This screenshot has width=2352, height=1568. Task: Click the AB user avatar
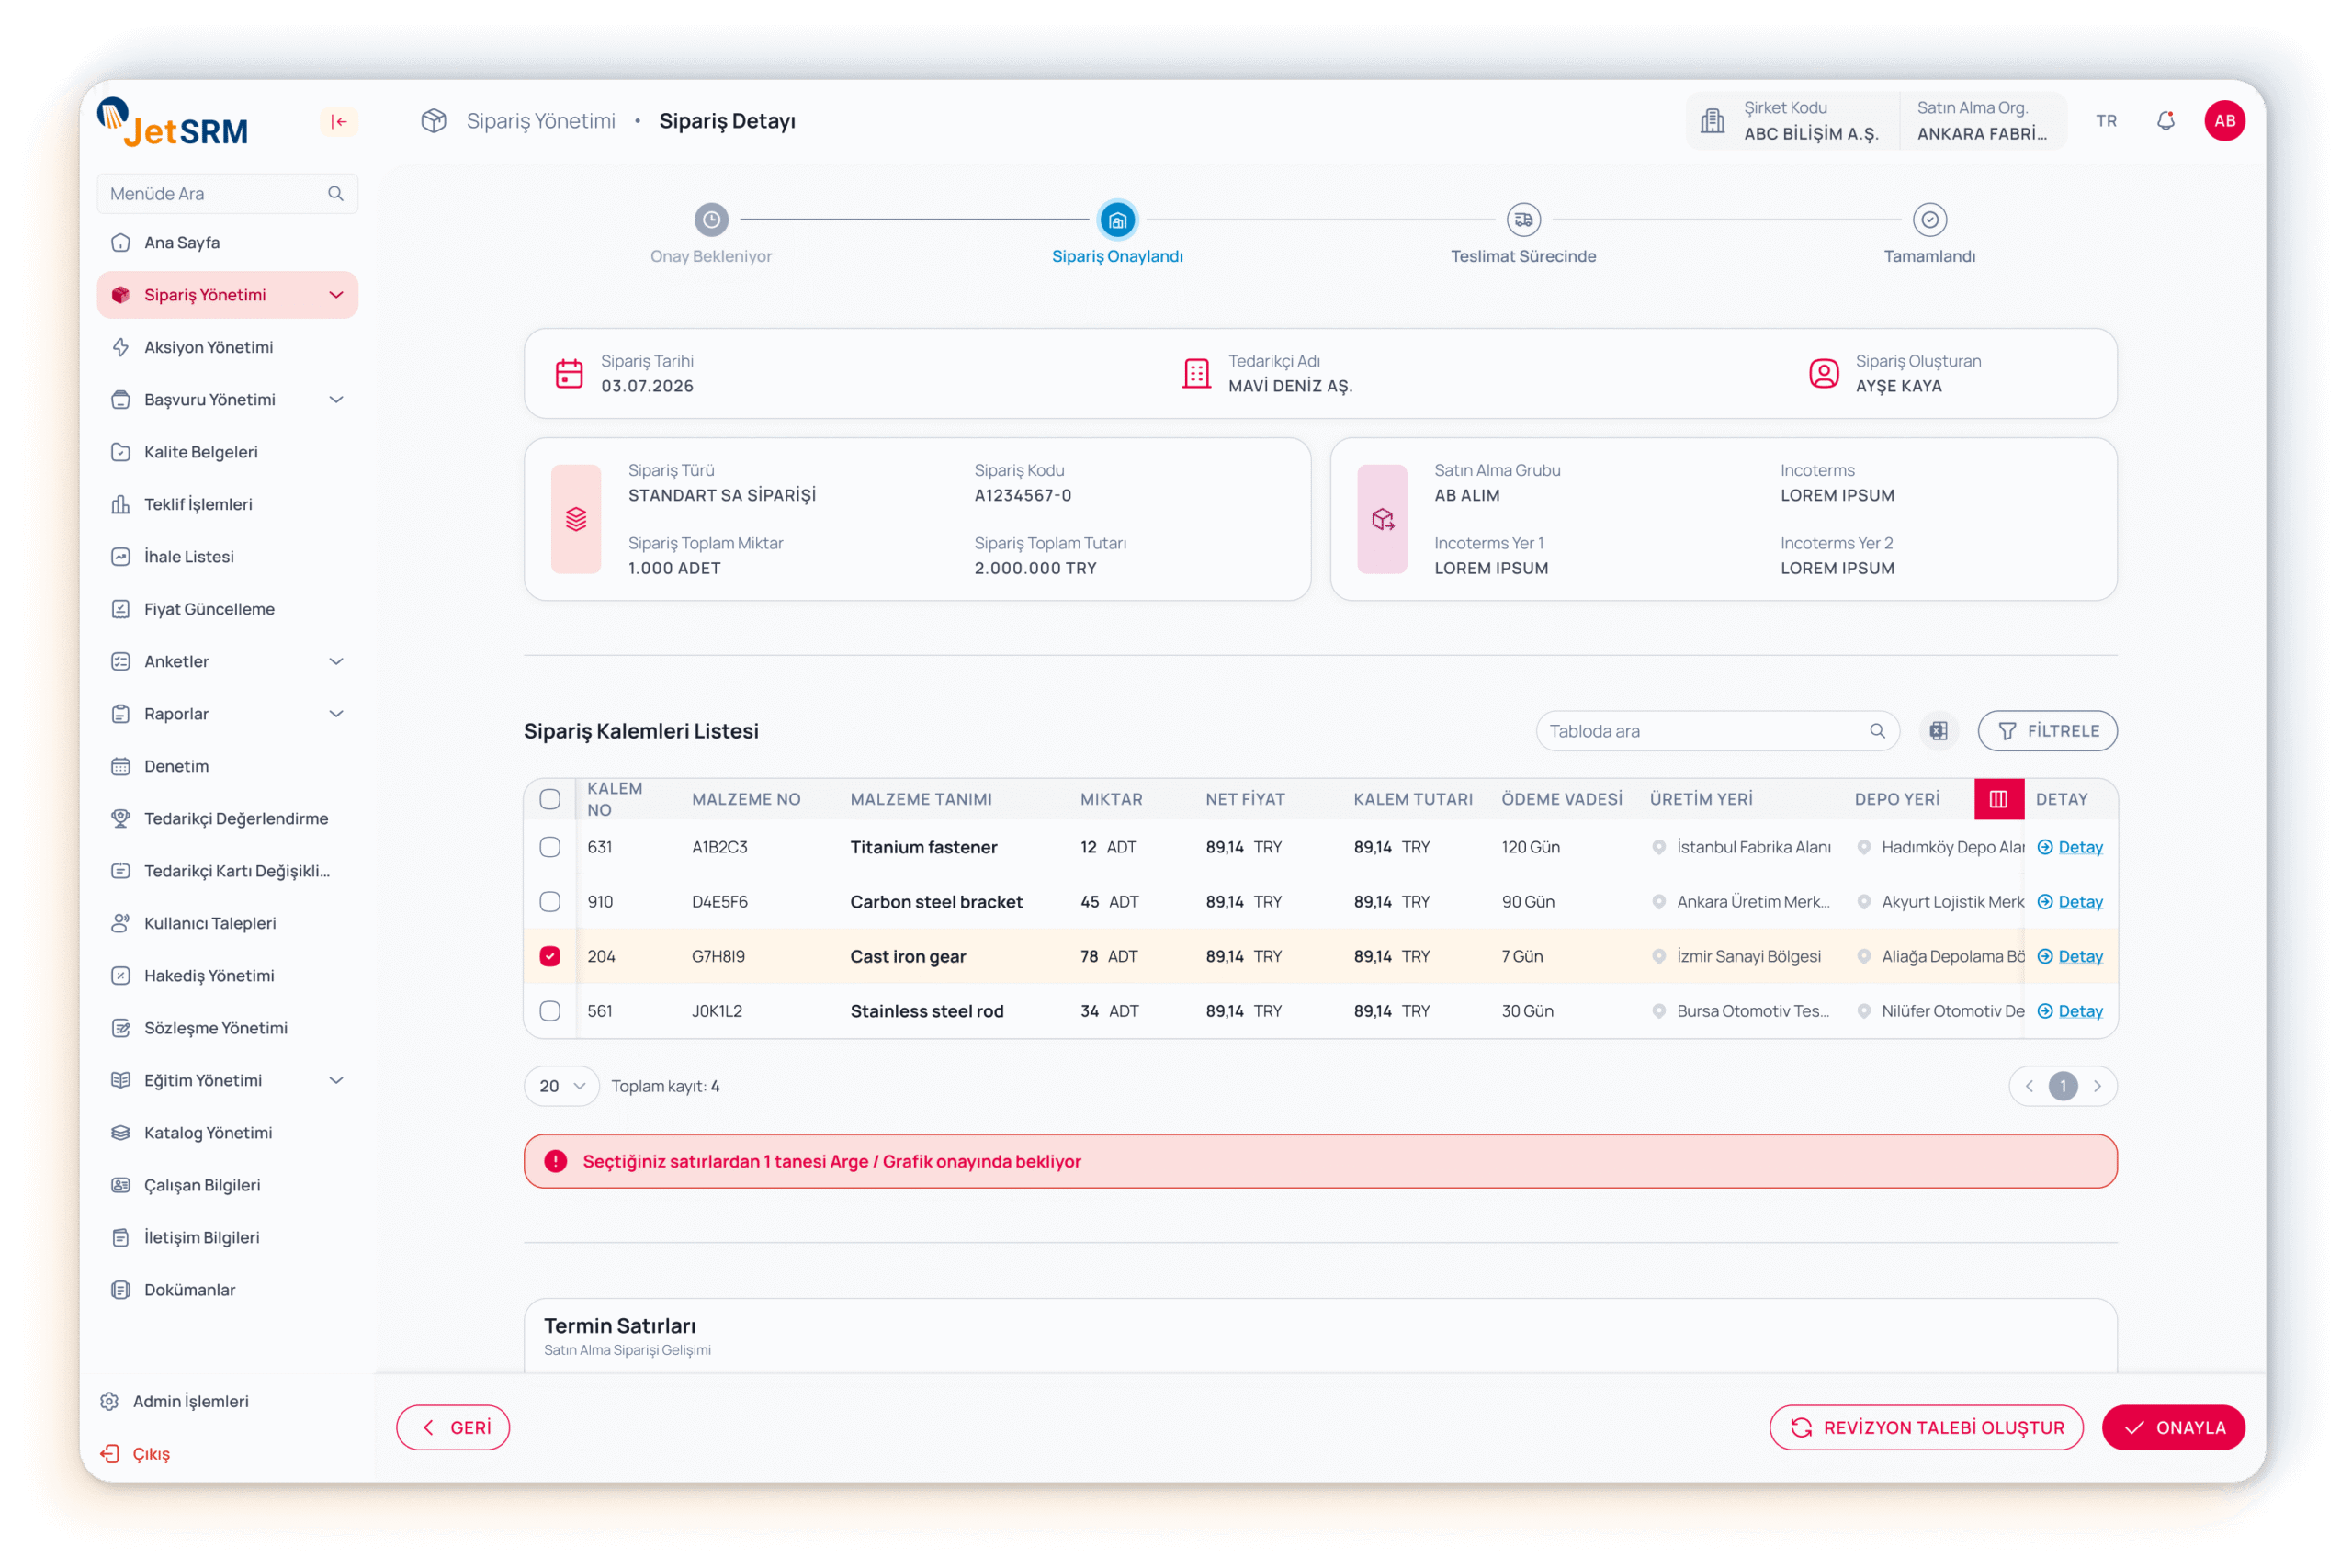(x=2224, y=121)
